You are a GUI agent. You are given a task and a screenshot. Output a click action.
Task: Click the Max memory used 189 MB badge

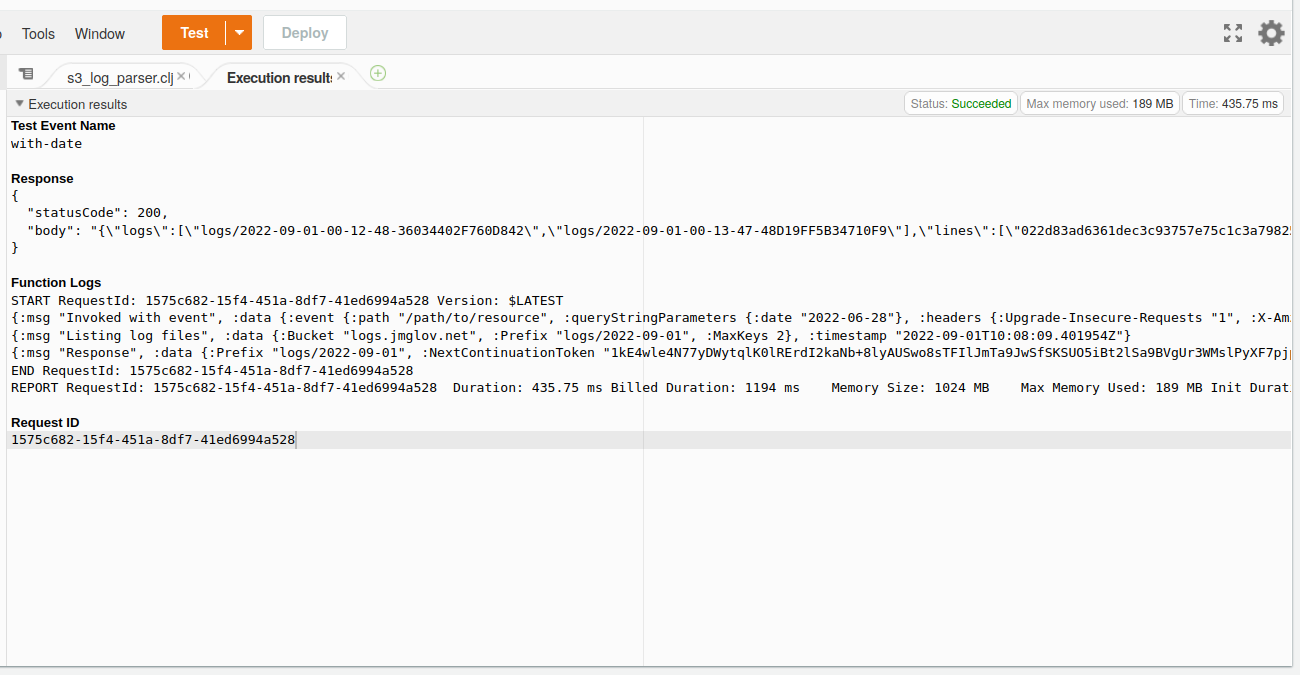pyautogui.click(x=1100, y=104)
